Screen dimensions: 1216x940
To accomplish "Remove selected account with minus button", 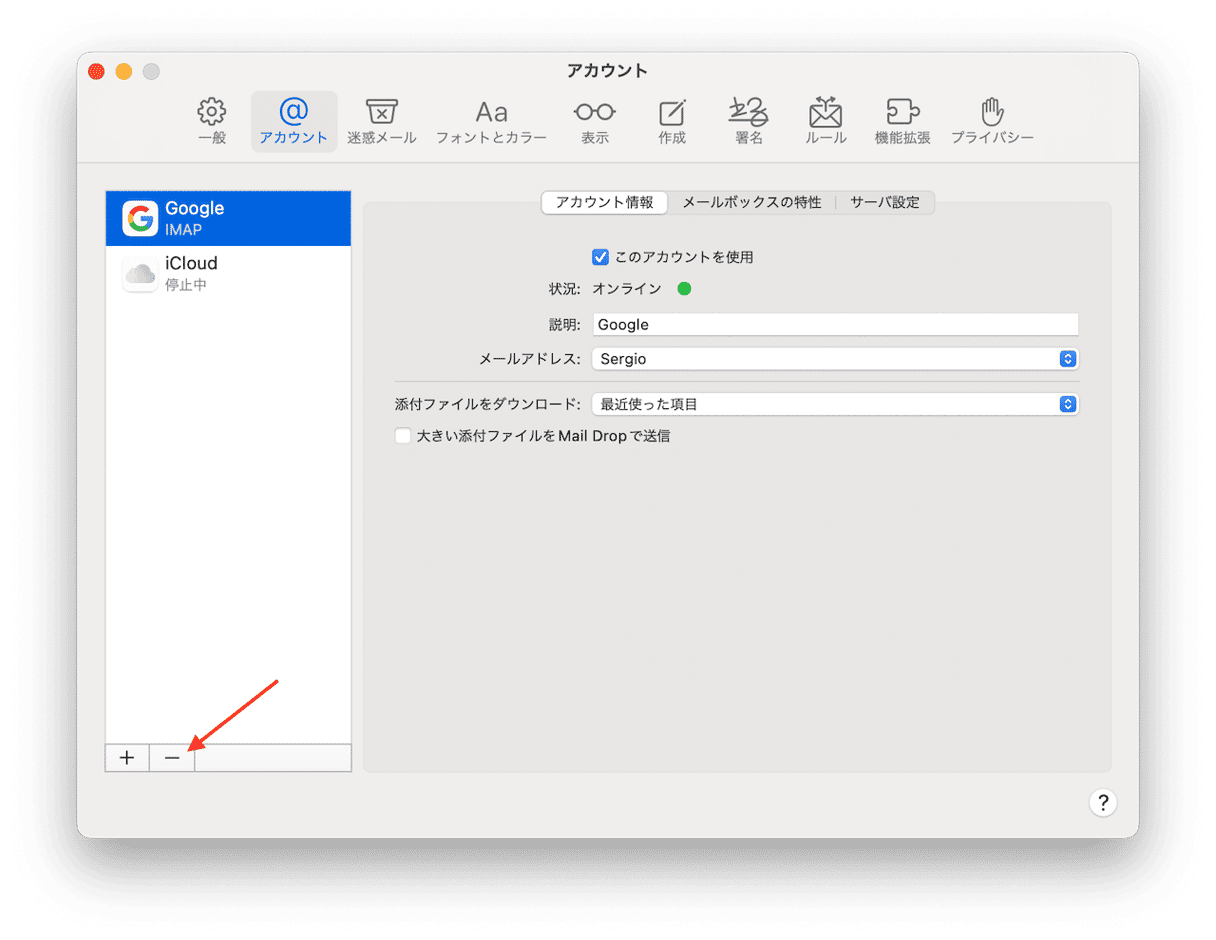I will pyautogui.click(x=172, y=758).
